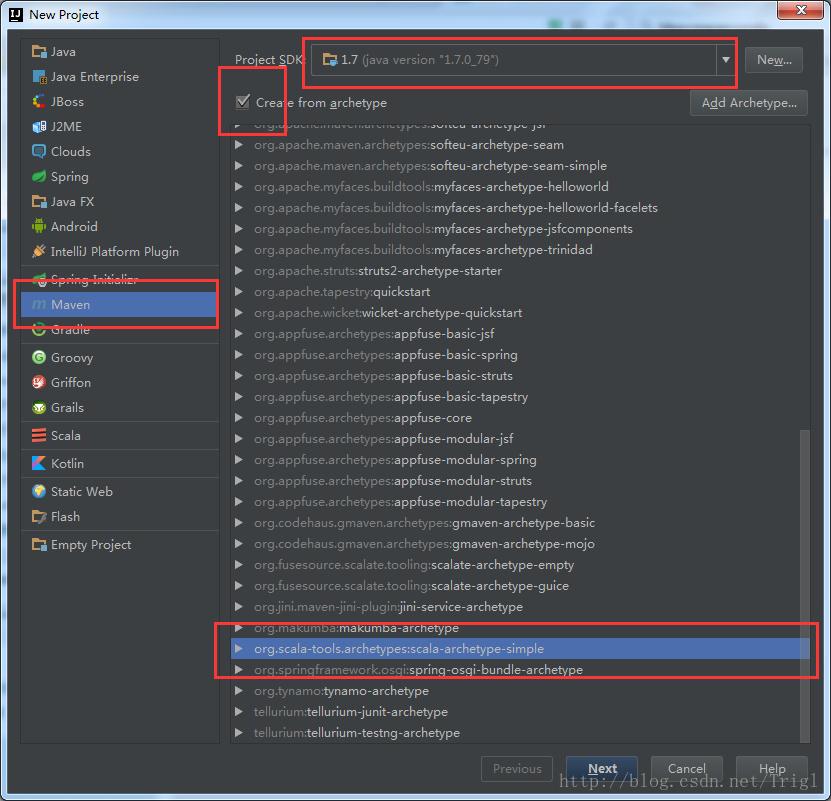Click the Next button
This screenshot has height=801, width=831.
pyautogui.click(x=601, y=768)
